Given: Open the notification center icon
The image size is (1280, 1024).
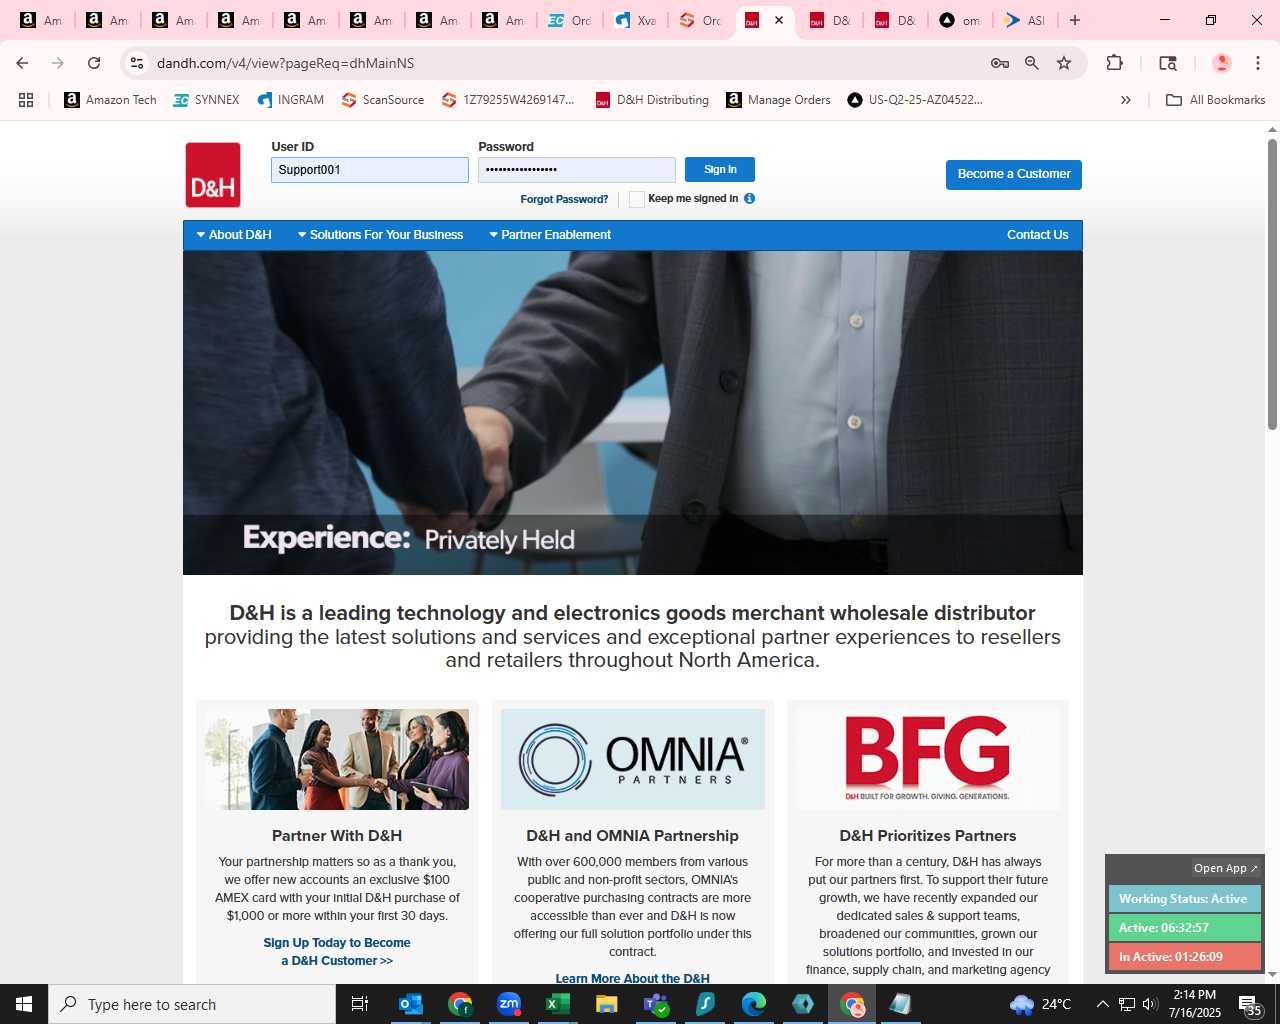Looking at the screenshot, I should tap(1250, 1005).
